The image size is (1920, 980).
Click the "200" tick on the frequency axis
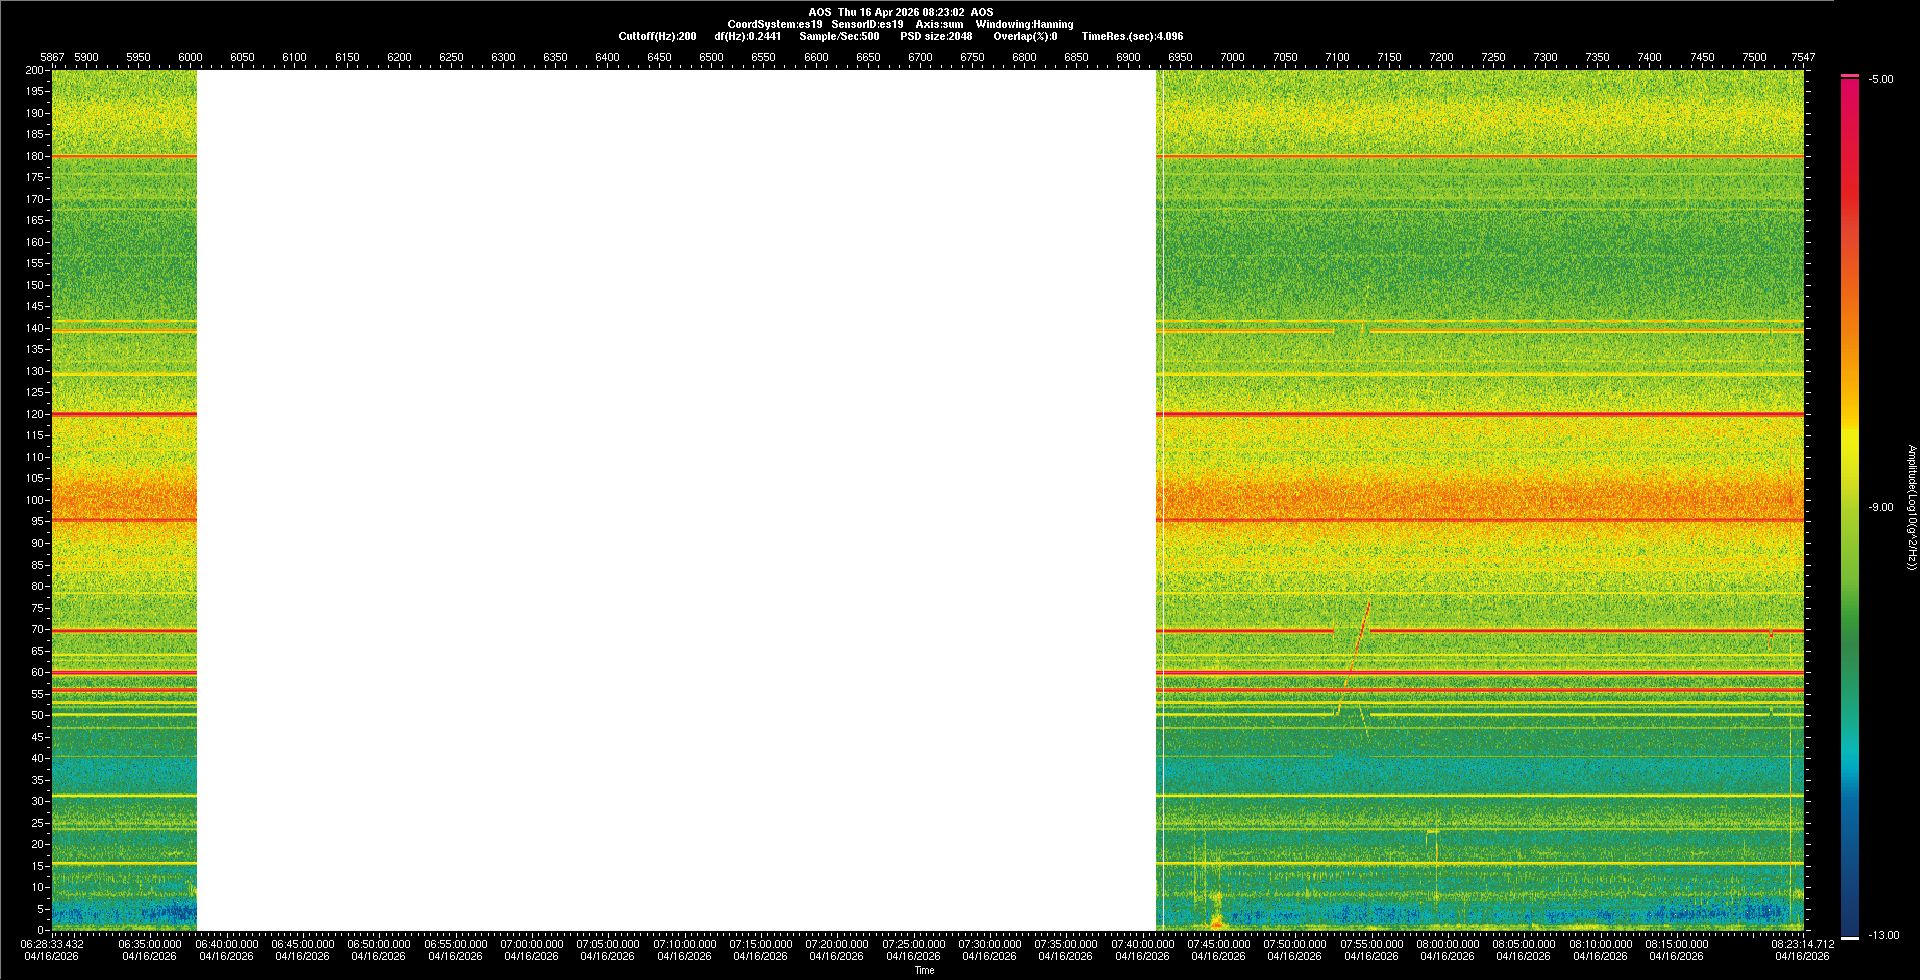click(35, 70)
